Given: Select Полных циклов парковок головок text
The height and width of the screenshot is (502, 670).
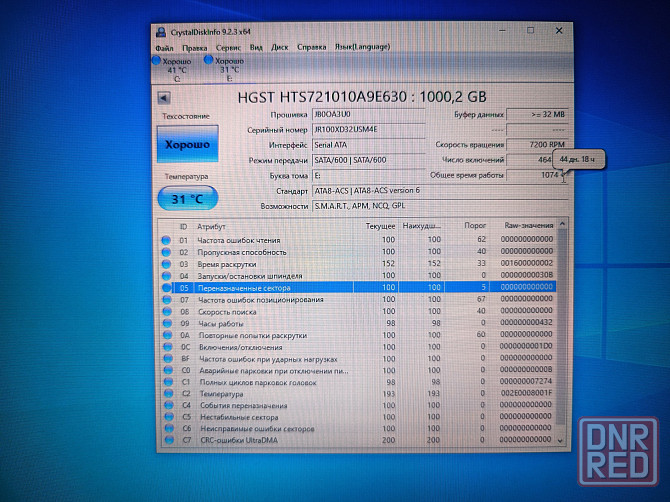Looking at the screenshot, I should 258,382.
